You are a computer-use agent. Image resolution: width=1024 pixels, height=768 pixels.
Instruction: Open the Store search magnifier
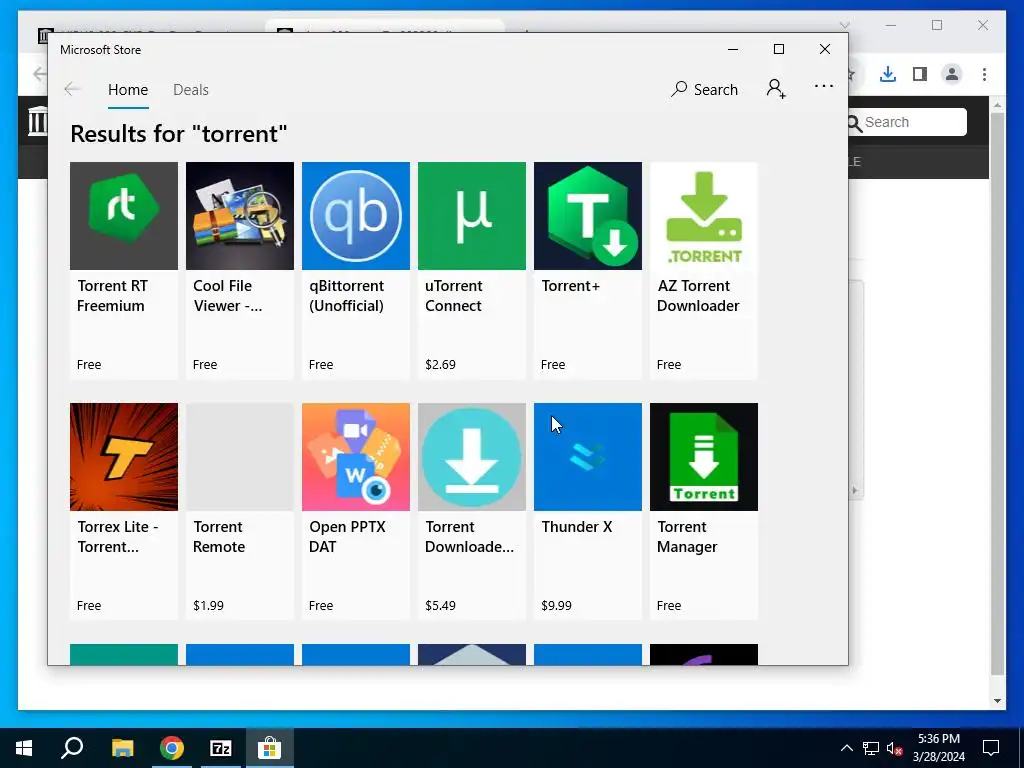679,89
